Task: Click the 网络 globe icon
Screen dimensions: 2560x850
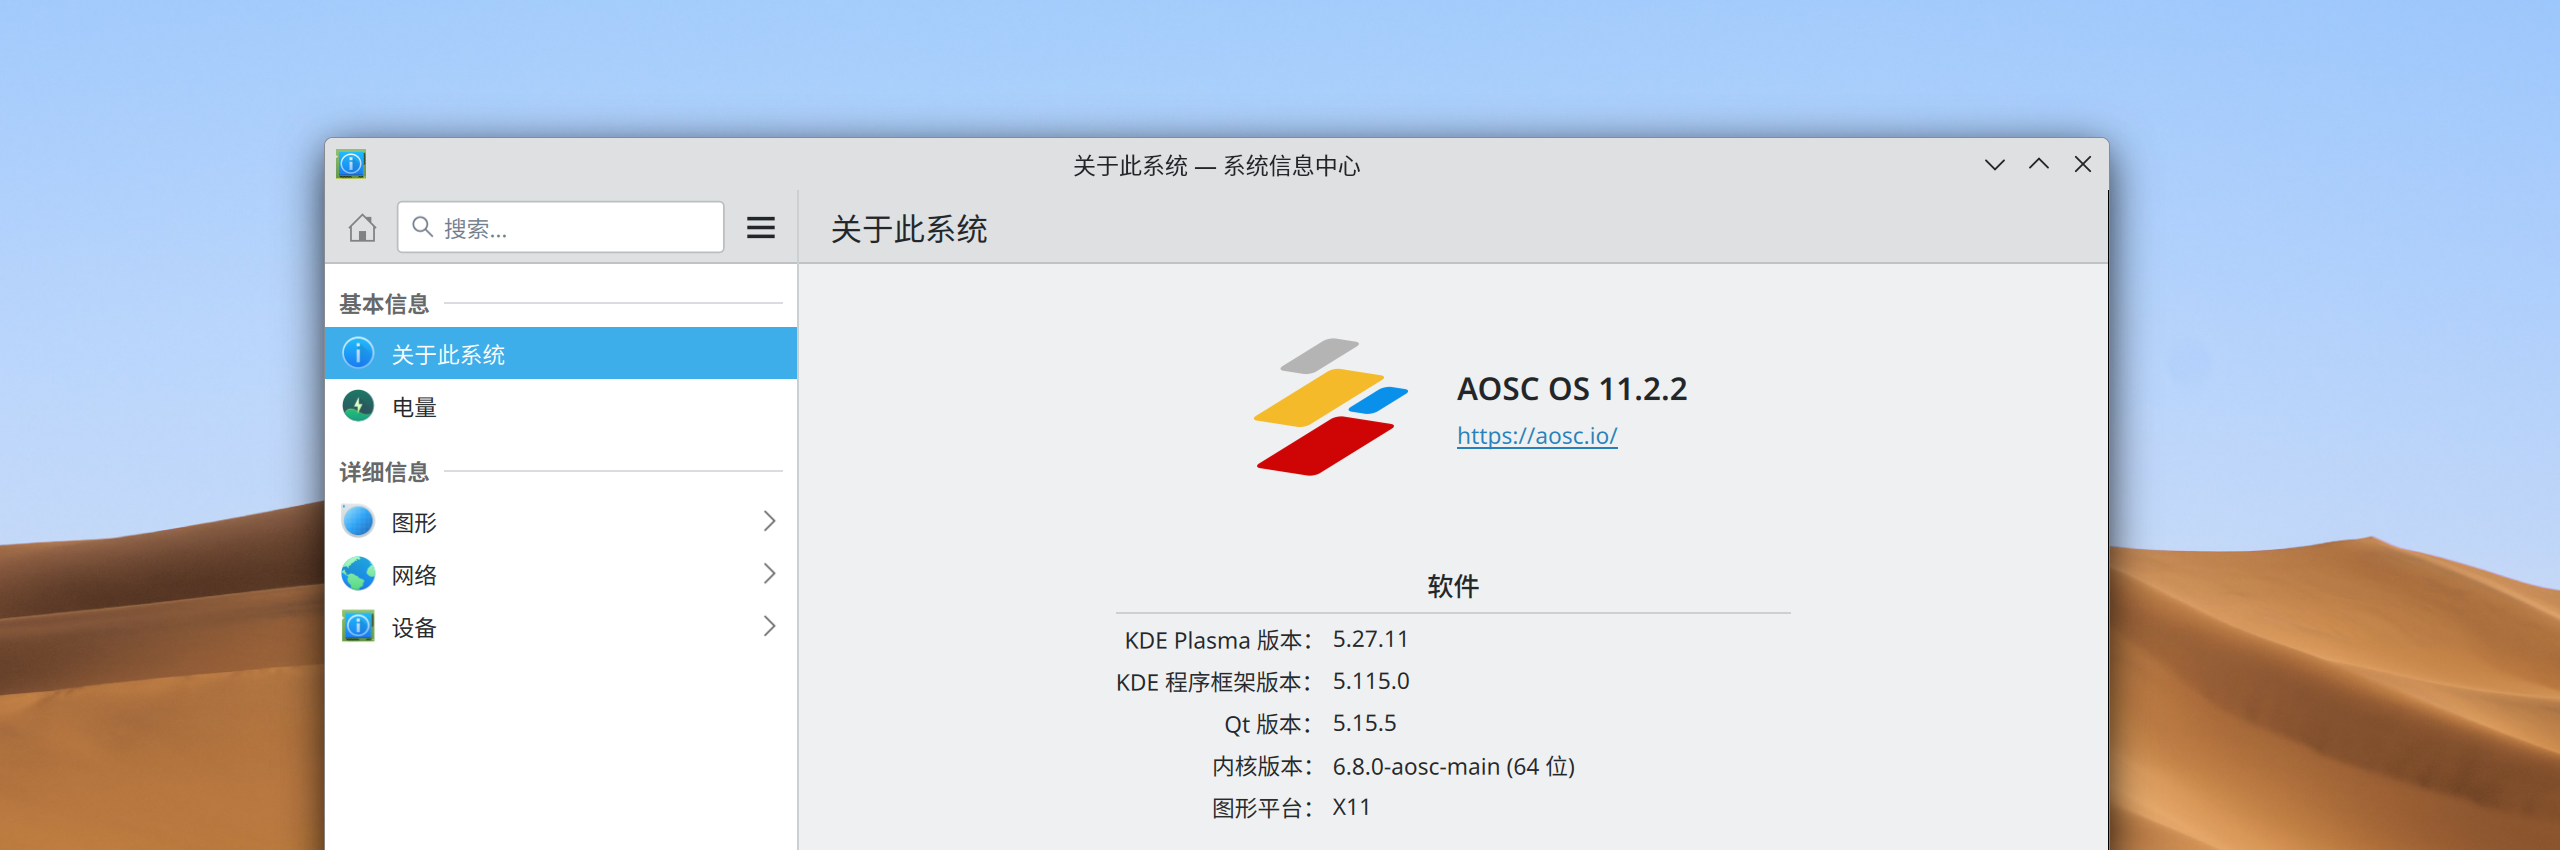Action: (358, 574)
